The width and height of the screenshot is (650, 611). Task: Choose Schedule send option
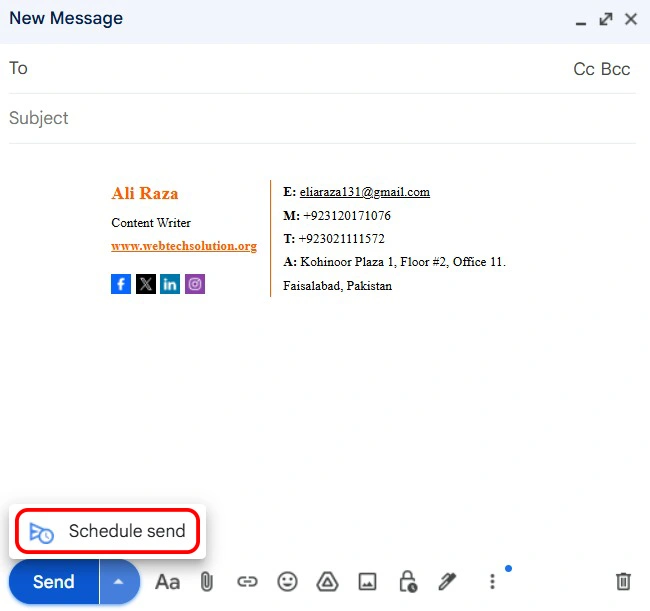[x=107, y=531]
